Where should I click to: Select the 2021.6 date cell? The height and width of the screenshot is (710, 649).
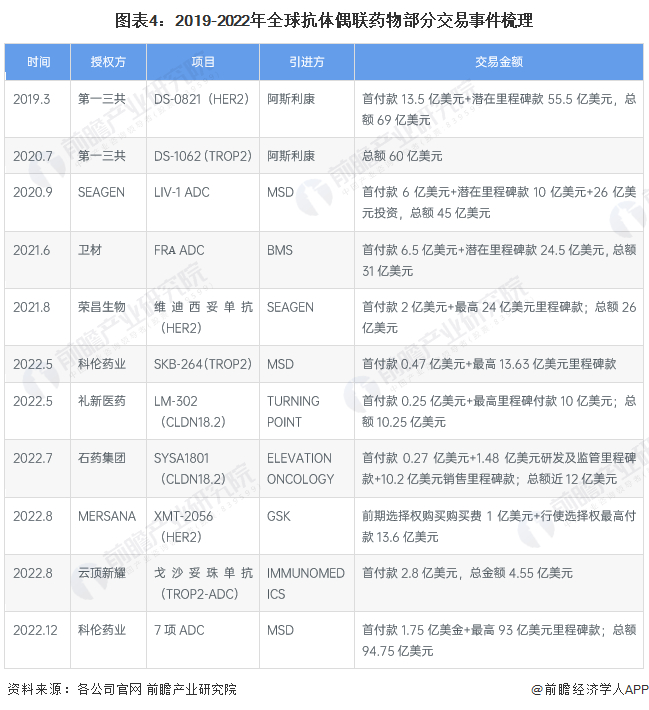(x=38, y=260)
